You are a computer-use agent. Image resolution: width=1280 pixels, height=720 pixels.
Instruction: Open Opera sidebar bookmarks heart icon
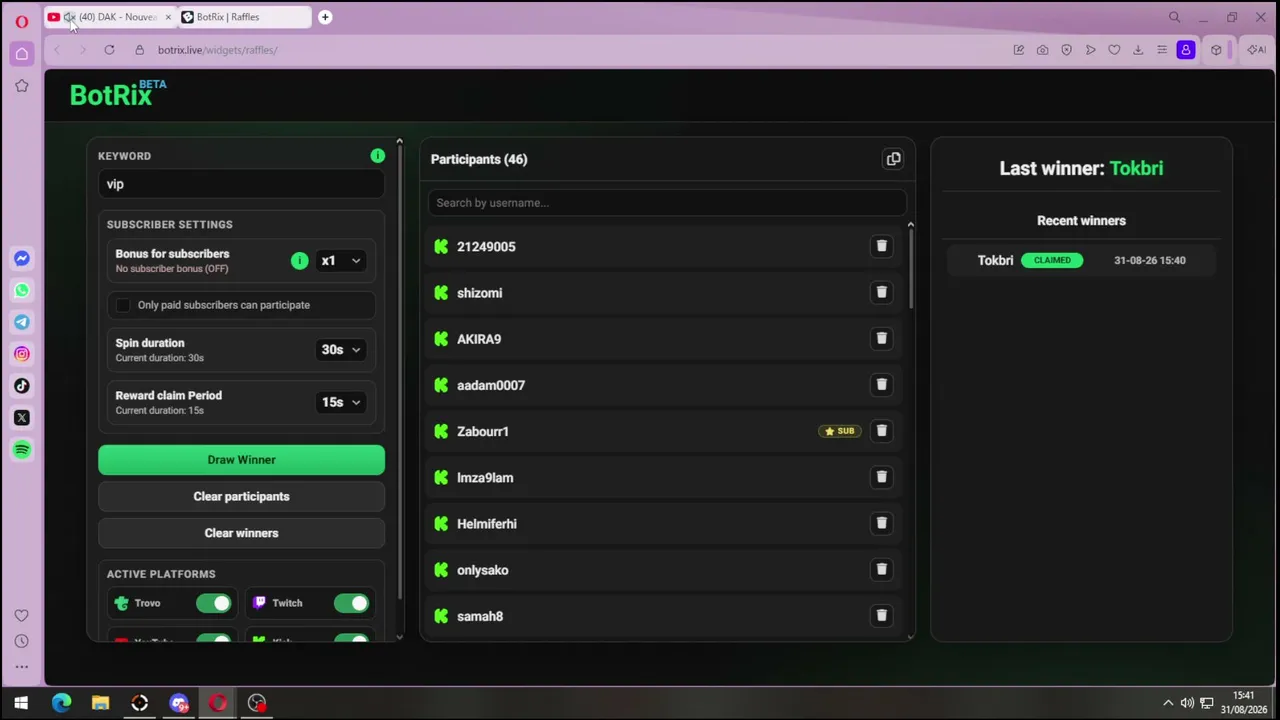[x=22, y=615]
